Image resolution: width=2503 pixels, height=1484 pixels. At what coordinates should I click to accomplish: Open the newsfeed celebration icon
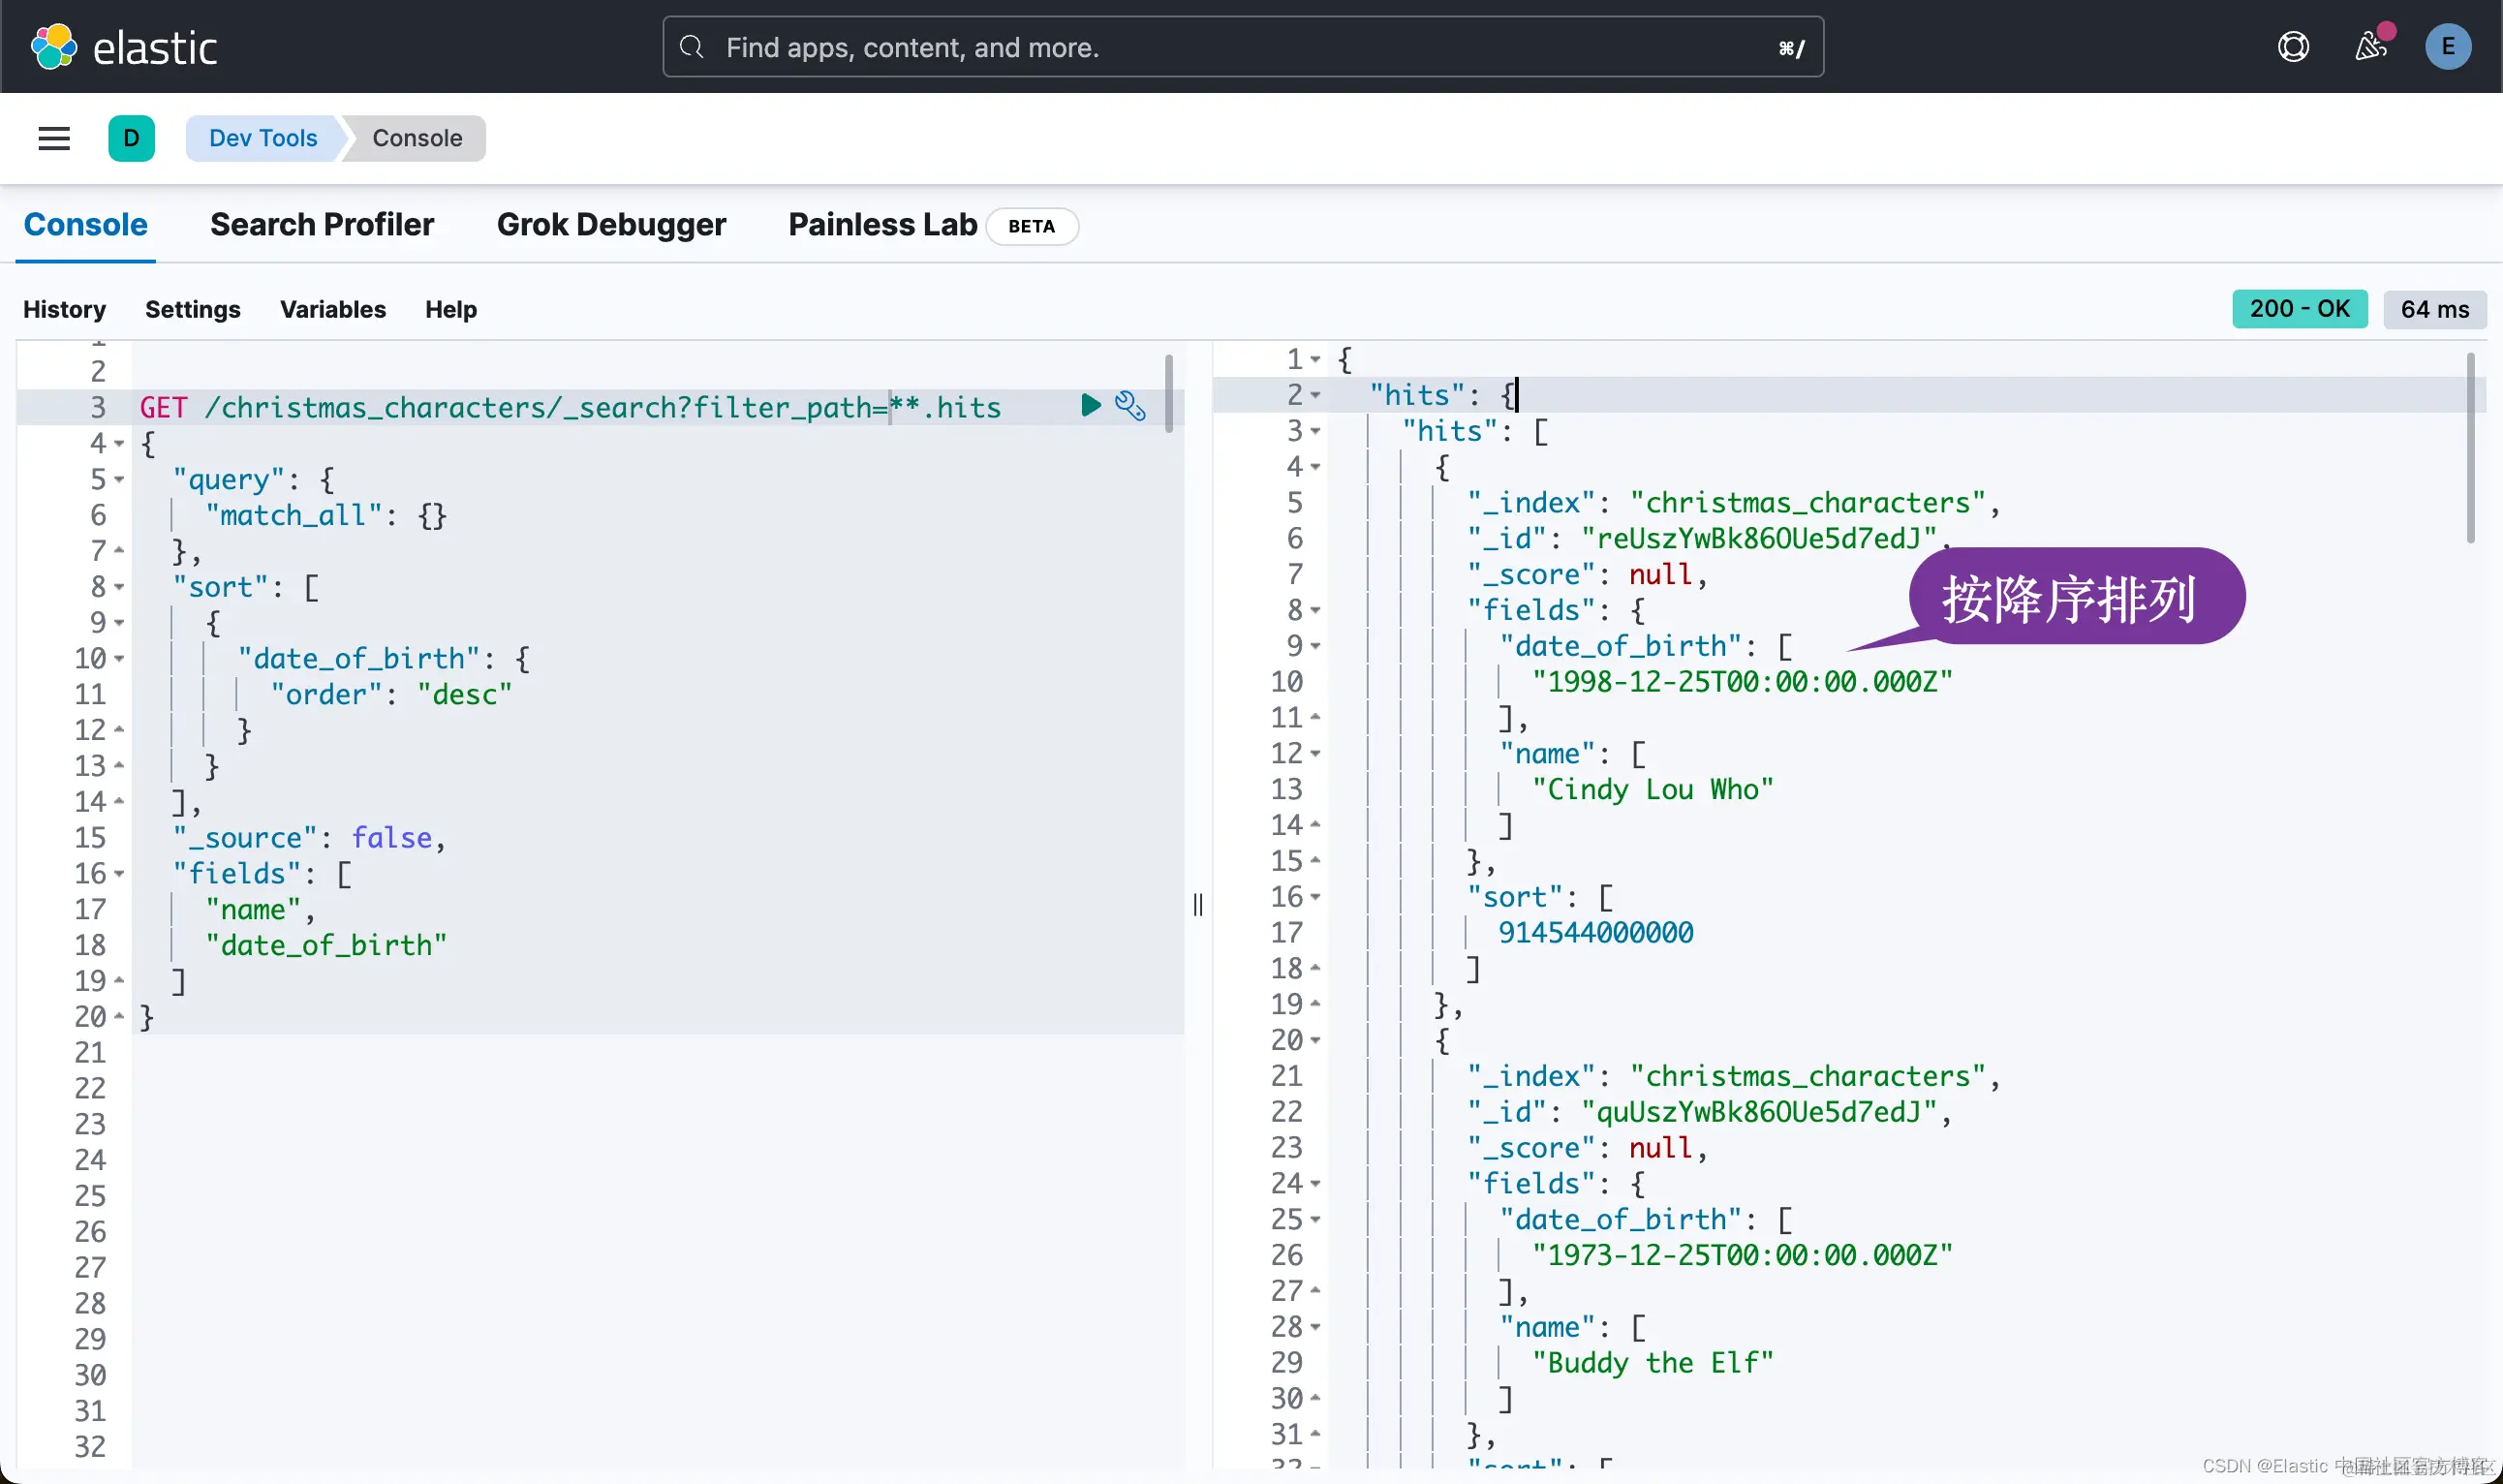pos(2371,47)
